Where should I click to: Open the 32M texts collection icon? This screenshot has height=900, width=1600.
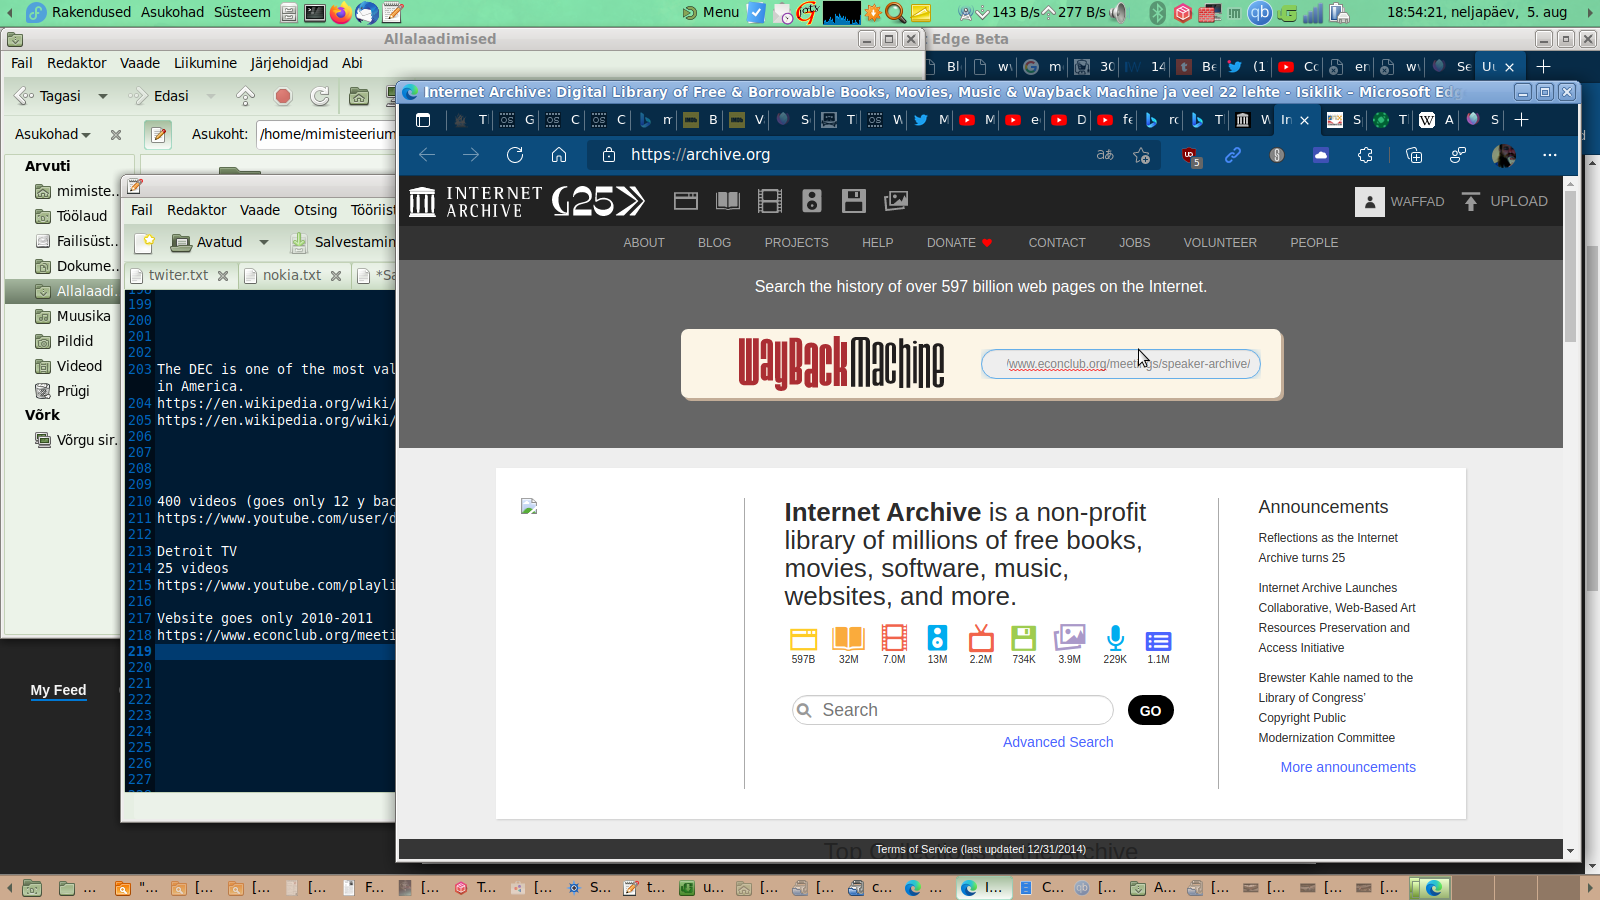pos(849,639)
